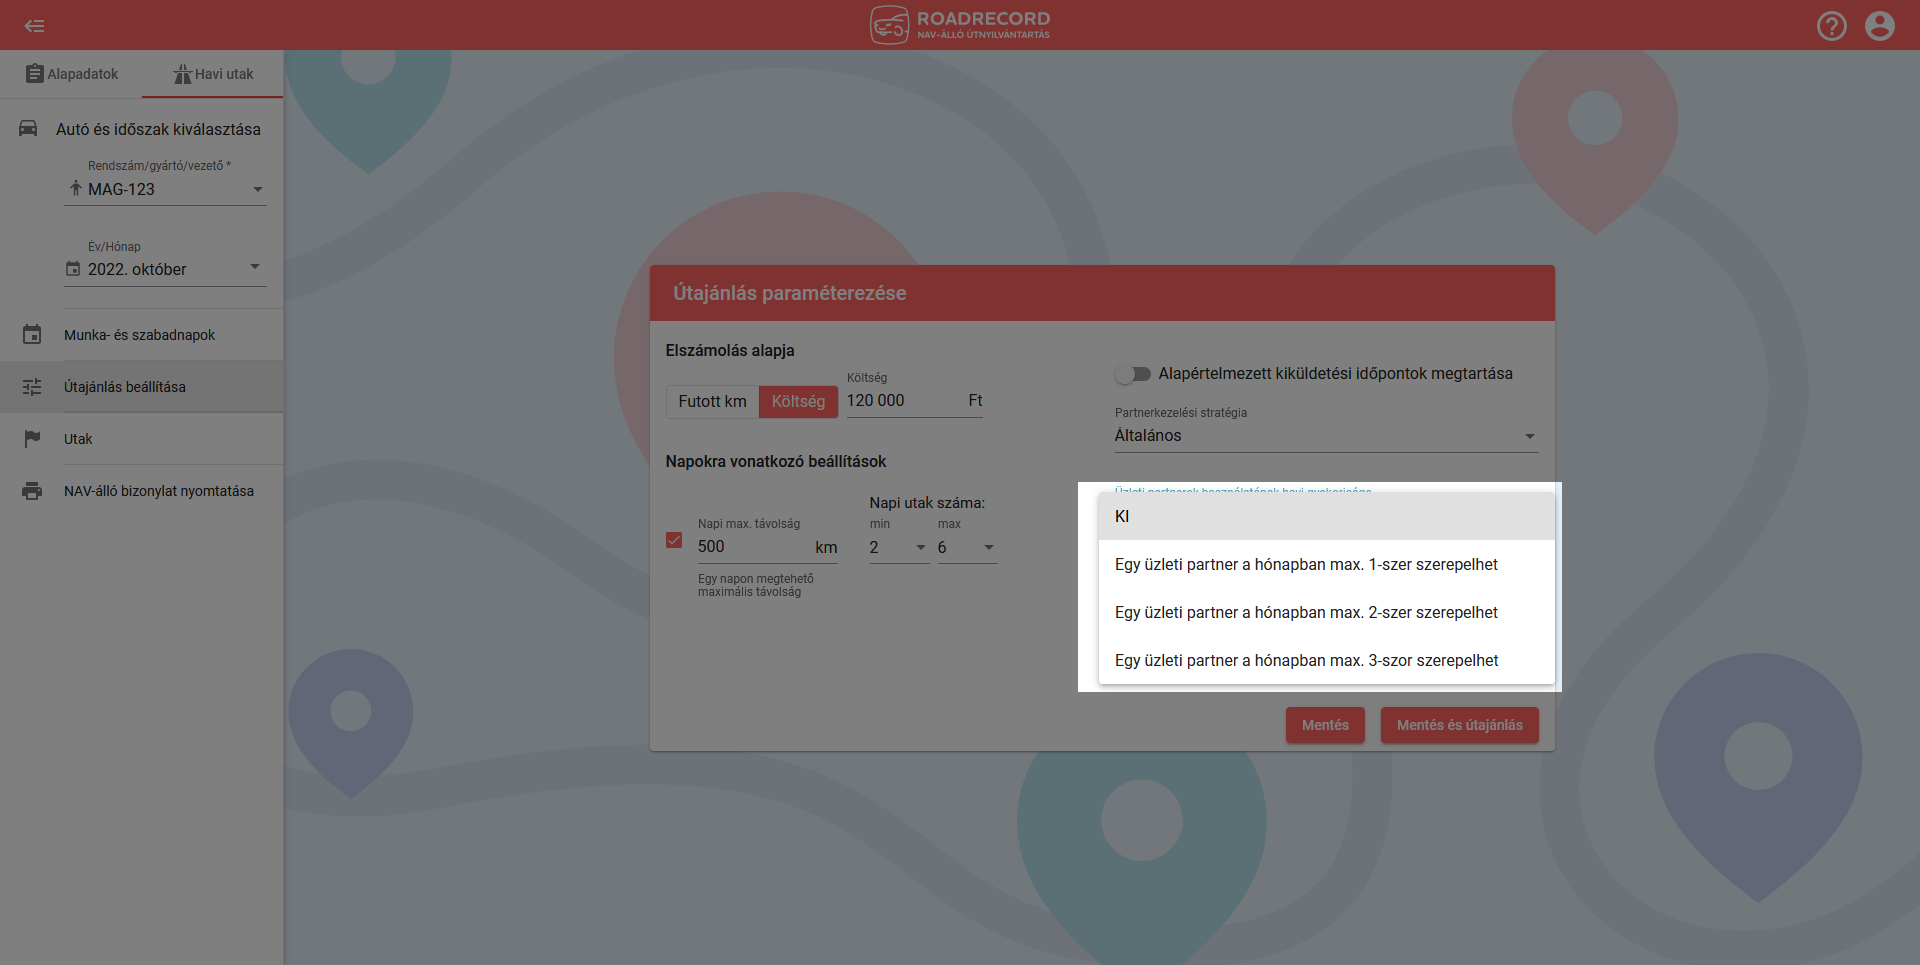The width and height of the screenshot is (1920, 965).
Task: Open the help question mark icon
Action: pyautogui.click(x=1832, y=26)
